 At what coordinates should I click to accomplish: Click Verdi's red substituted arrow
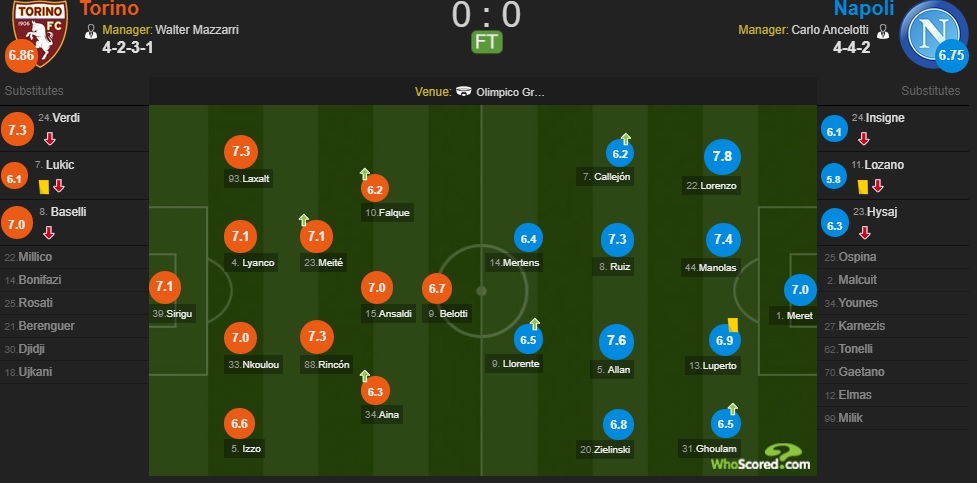click(x=50, y=138)
